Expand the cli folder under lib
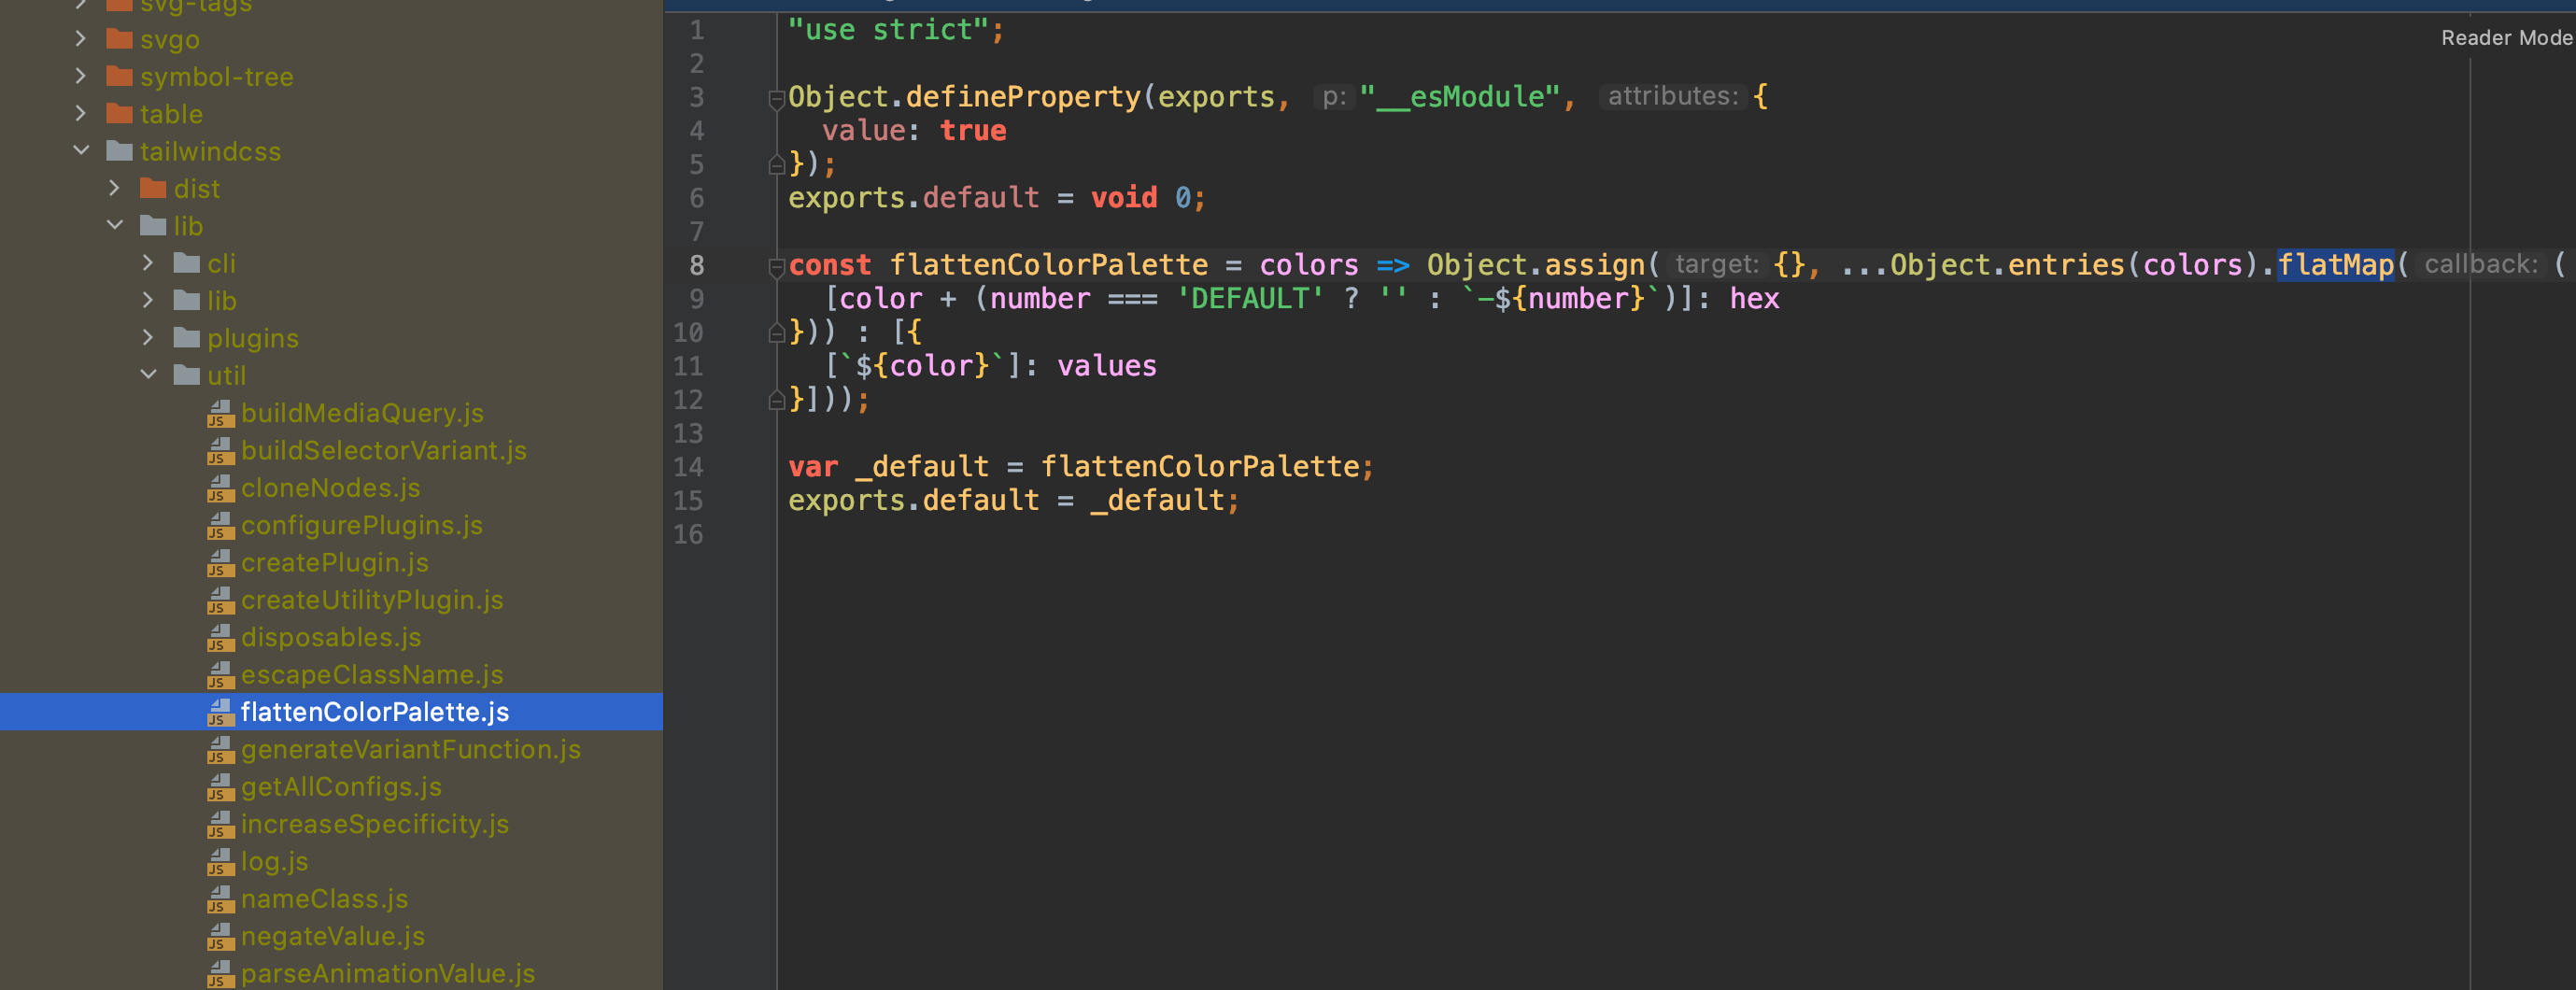Image resolution: width=2576 pixels, height=990 pixels. click(149, 263)
